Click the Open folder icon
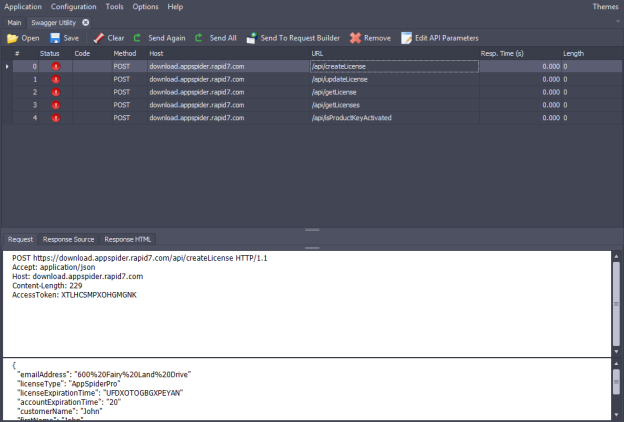This screenshot has height=422, width=624. click(12, 38)
